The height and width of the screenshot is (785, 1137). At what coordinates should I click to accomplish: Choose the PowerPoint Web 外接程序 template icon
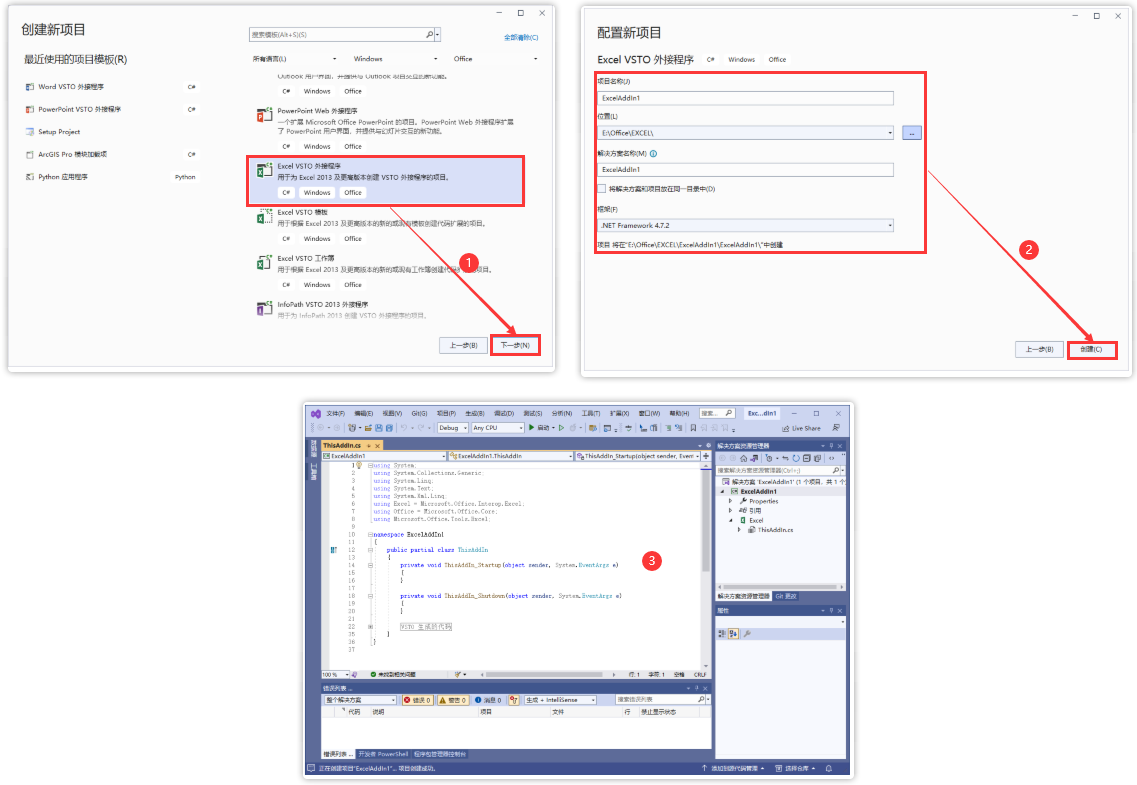click(x=264, y=115)
